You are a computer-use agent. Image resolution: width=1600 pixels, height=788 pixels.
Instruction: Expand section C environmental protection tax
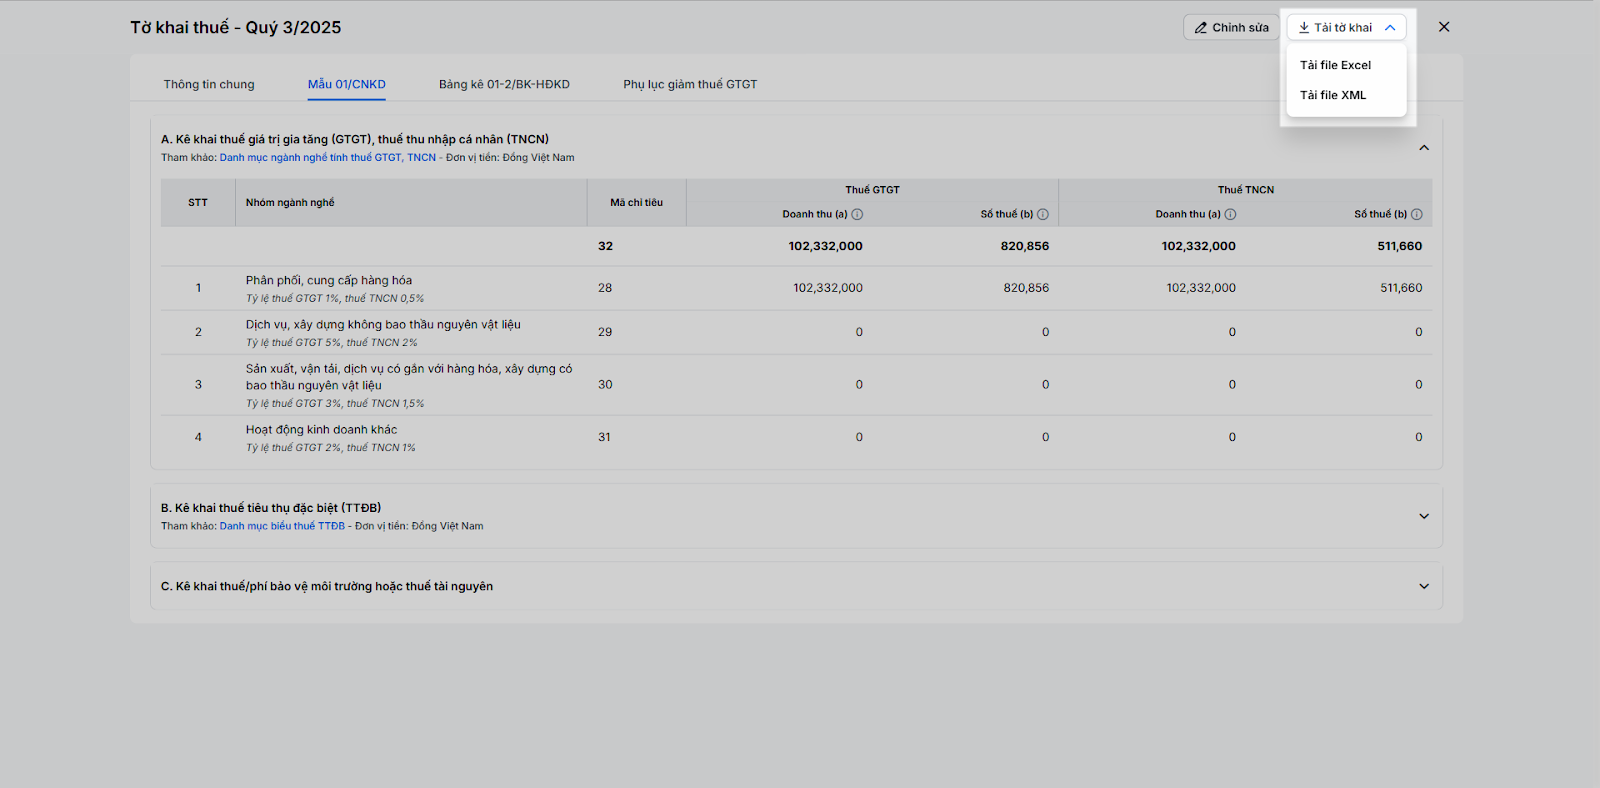pyautogui.click(x=1424, y=586)
